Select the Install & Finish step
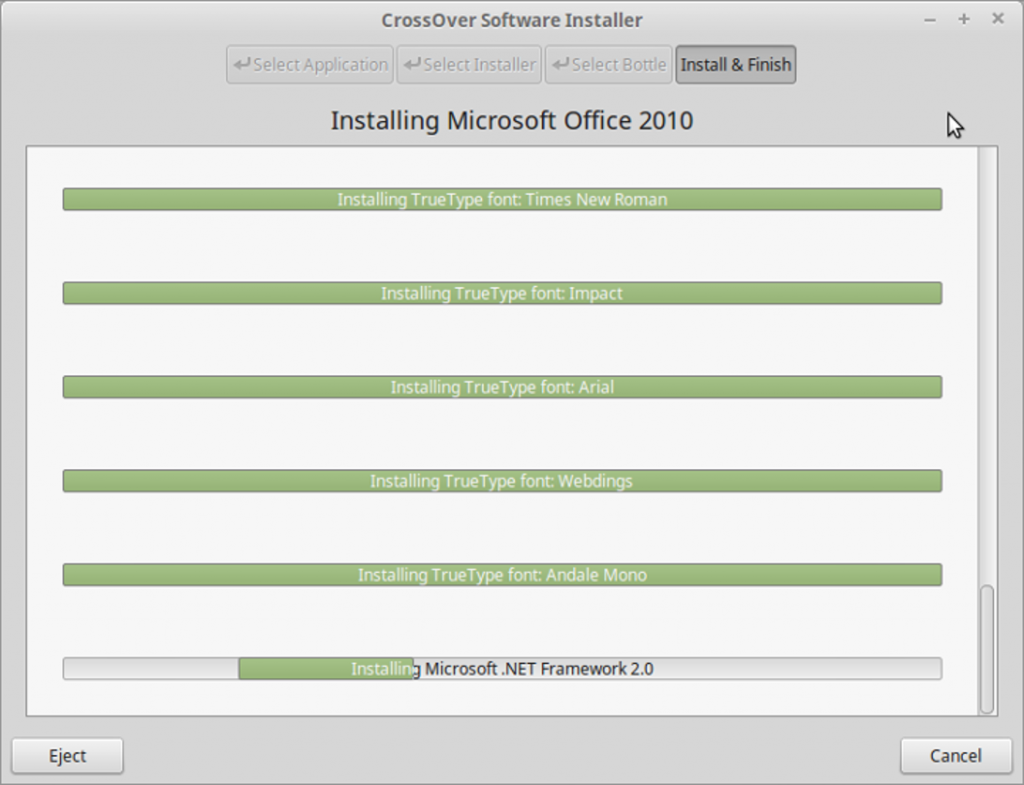Image resolution: width=1024 pixels, height=785 pixels. coord(736,65)
